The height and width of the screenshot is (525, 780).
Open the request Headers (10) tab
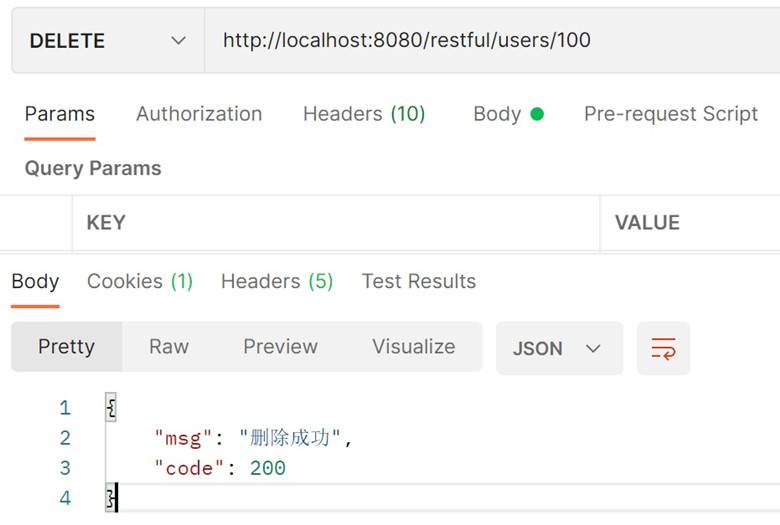pos(364,114)
